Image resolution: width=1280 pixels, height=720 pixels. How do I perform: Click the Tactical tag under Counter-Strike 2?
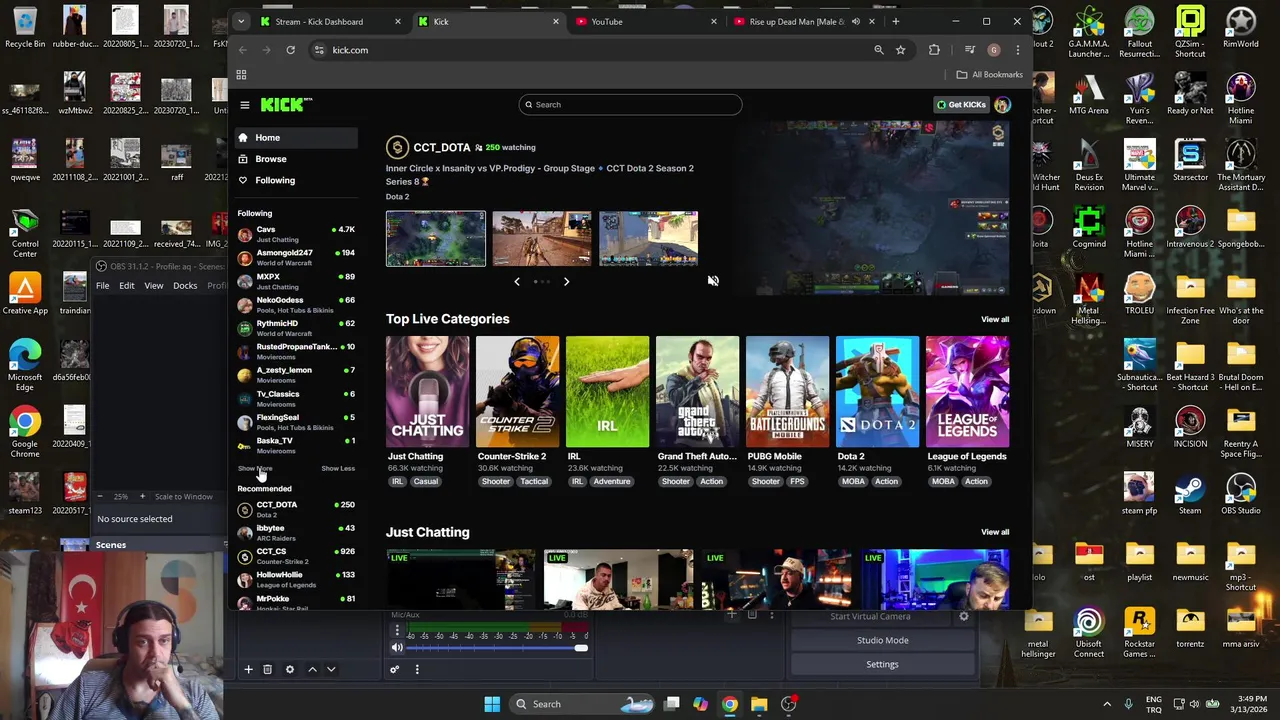(534, 482)
